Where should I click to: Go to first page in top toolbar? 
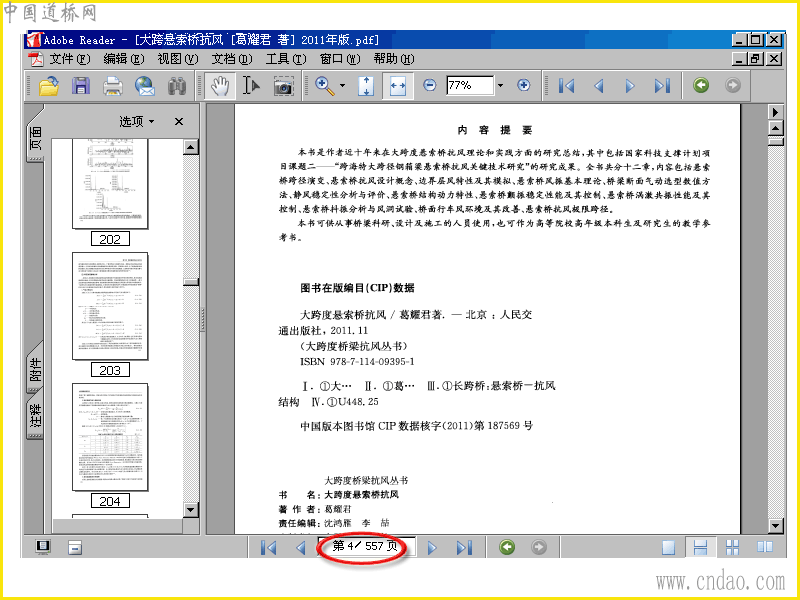pos(566,86)
